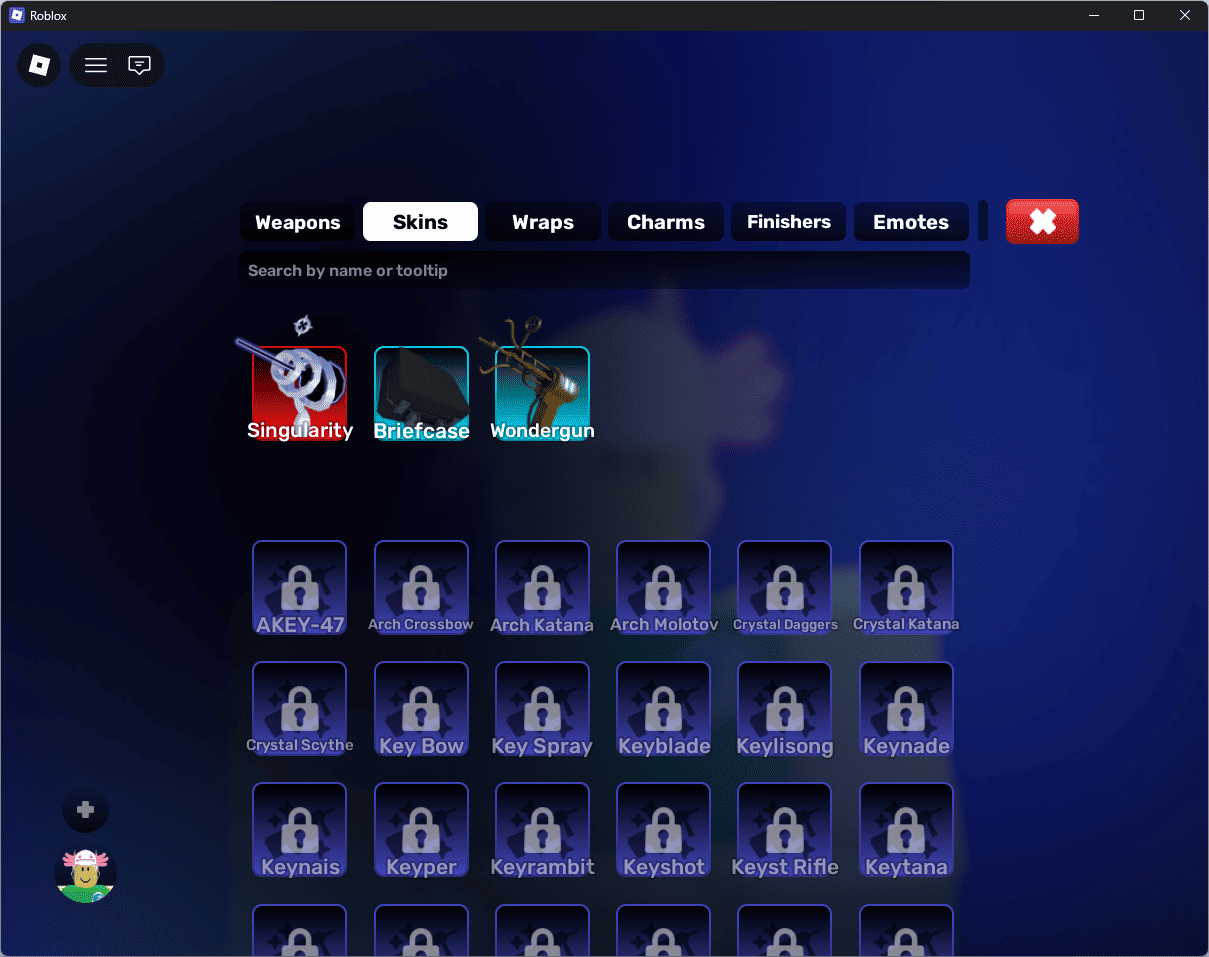Select the Skins tab
Image resolution: width=1209 pixels, height=957 pixels.
tap(420, 222)
